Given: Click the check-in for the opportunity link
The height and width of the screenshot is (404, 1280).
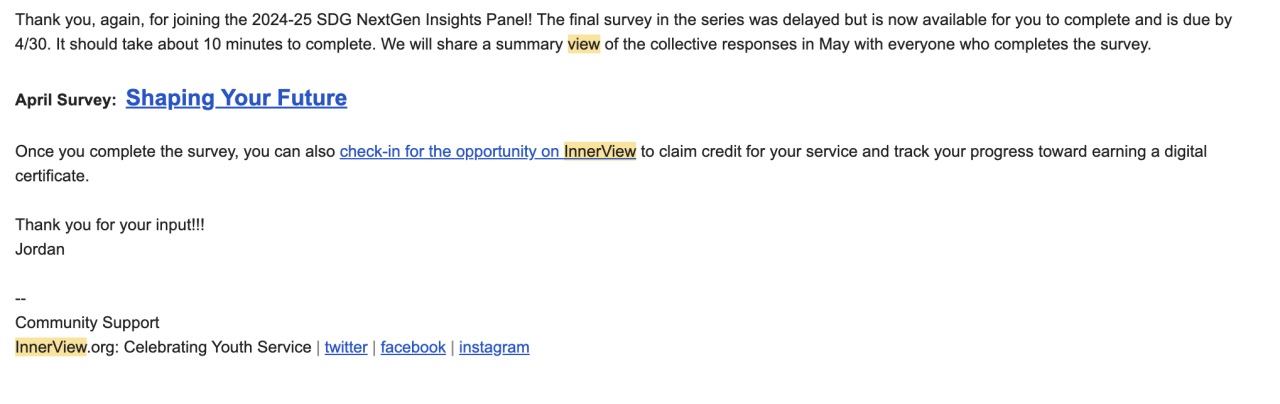Looking at the screenshot, I should tap(450, 152).
